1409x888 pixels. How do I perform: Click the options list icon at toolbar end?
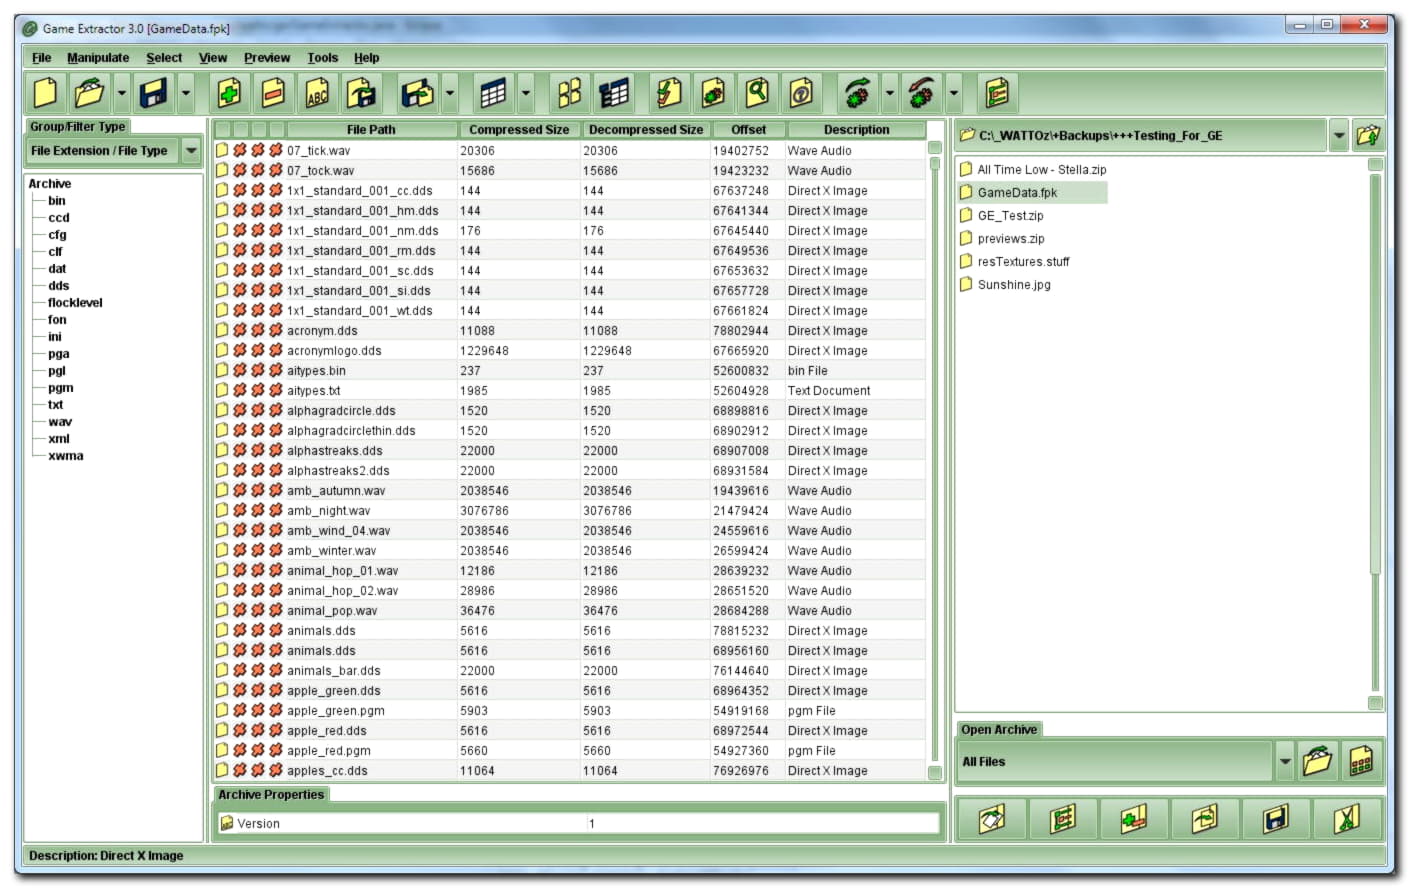coord(997,93)
